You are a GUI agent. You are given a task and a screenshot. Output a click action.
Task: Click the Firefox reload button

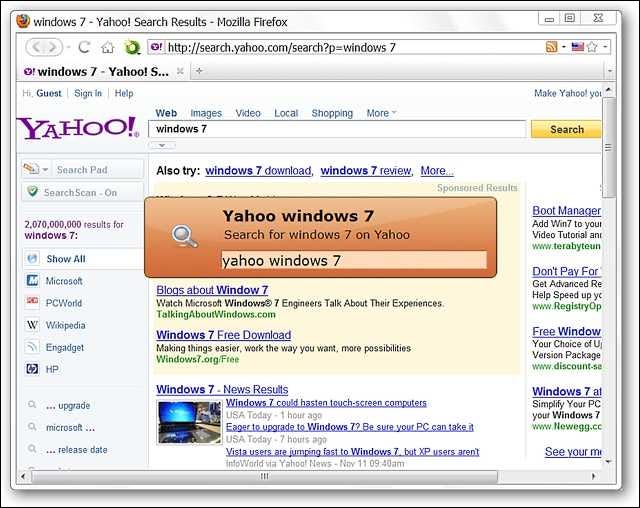click(84, 47)
